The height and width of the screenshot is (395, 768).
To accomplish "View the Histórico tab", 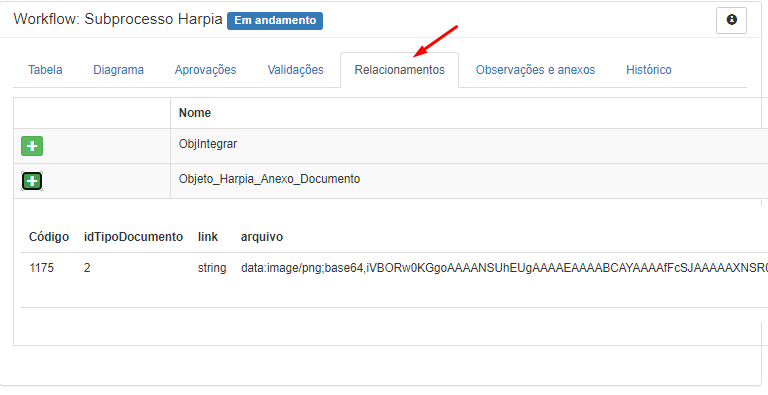I will [648, 70].
